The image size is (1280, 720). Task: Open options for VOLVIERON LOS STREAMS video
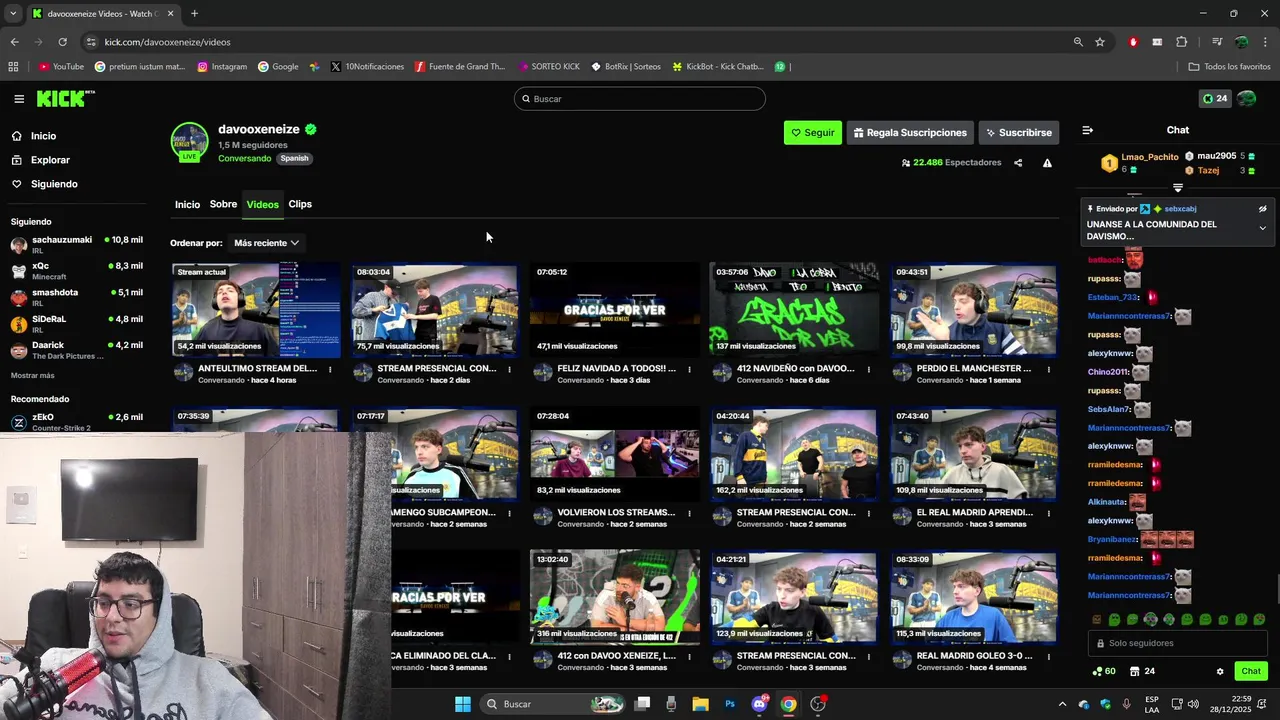[x=689, y=513]
